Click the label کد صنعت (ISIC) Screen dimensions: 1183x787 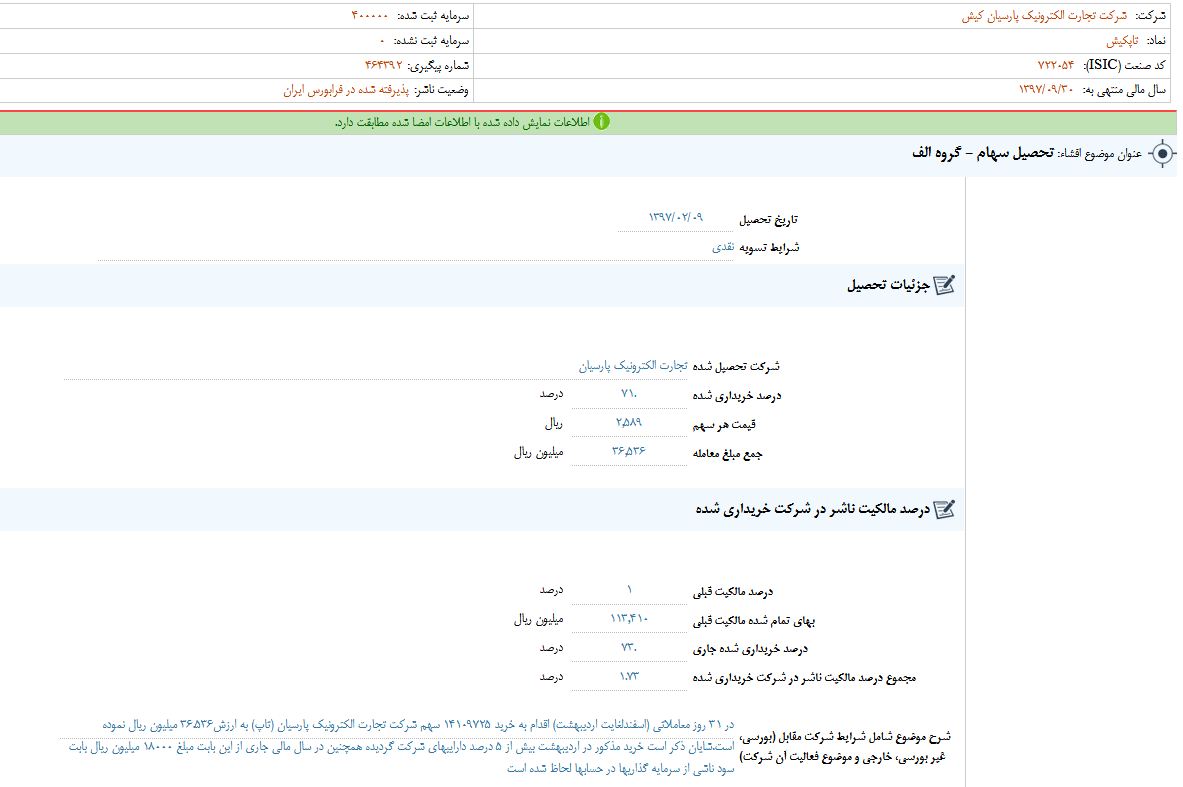pyautogui.click(x=1125, y=66)
